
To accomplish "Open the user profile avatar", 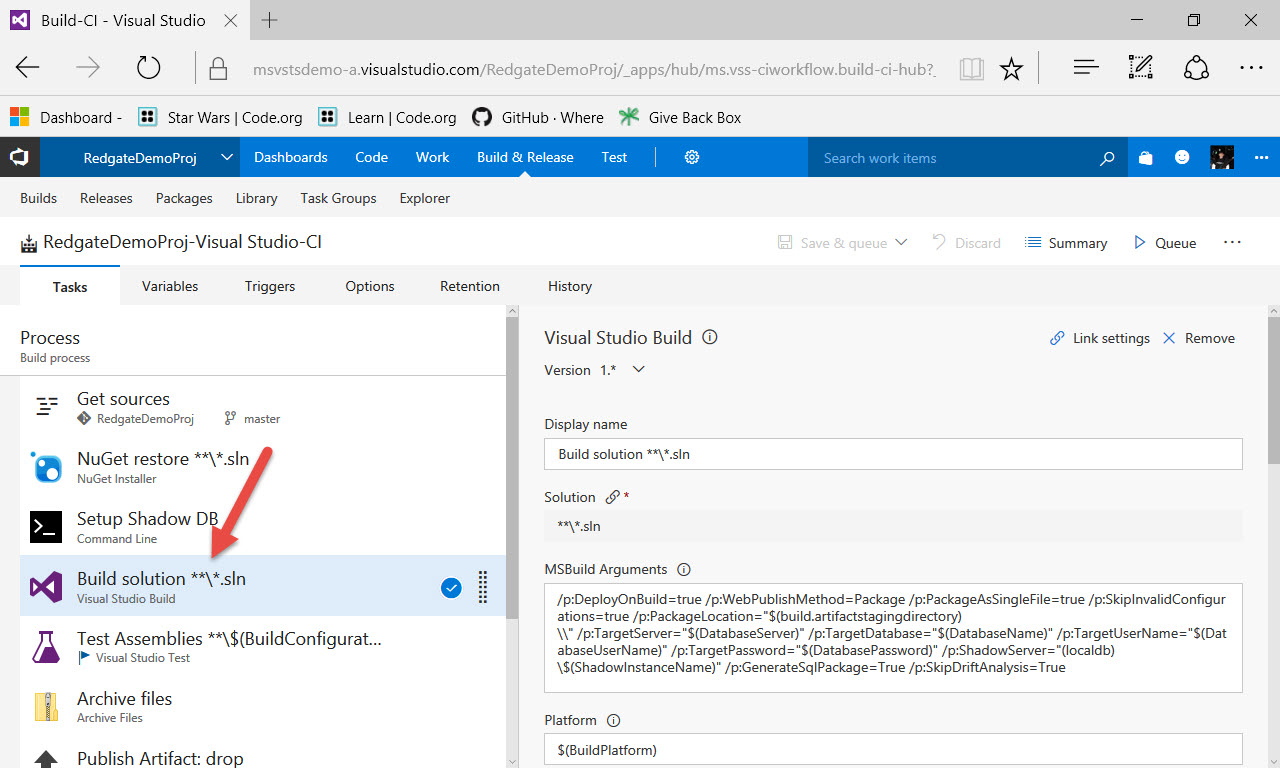I will pyautogui.click(x=1221, y=157).
